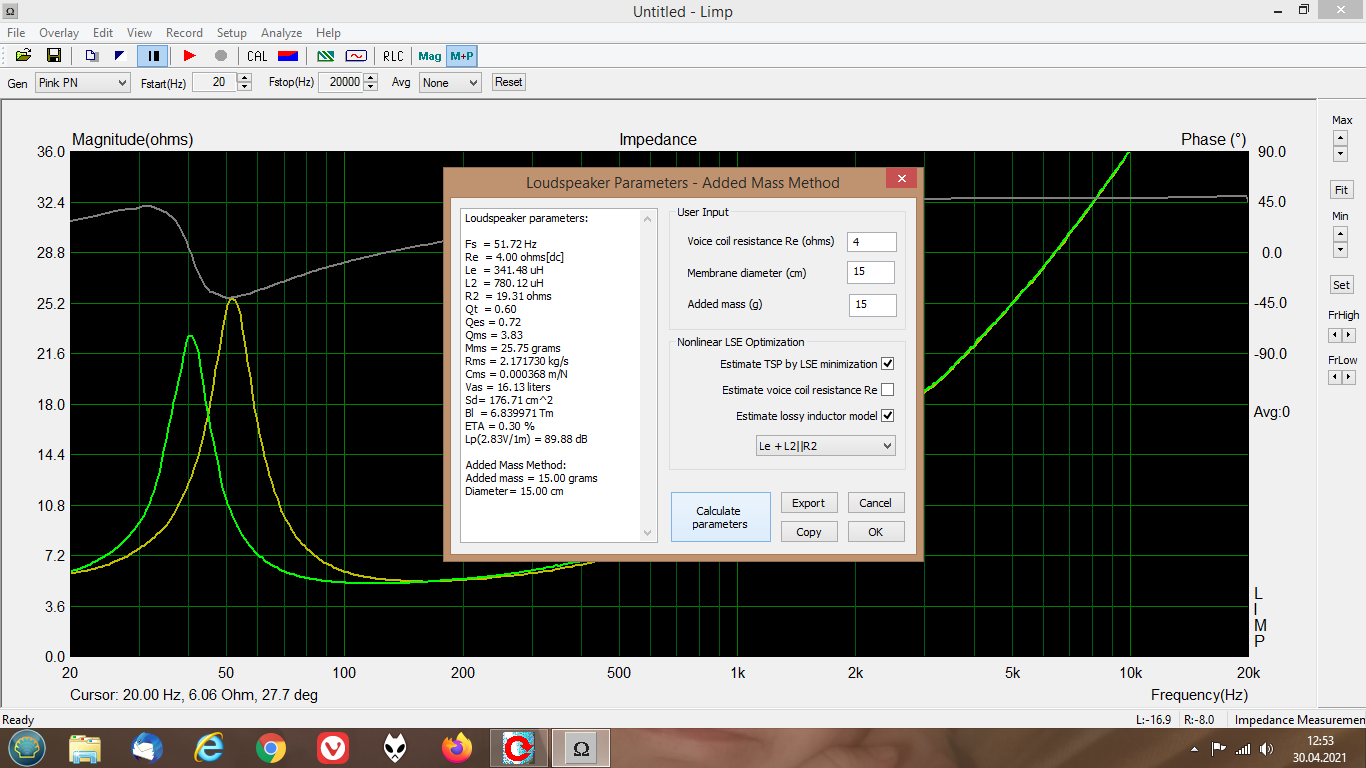
Task: Click the red-blue level indicator icon
Action: (287, 56)
